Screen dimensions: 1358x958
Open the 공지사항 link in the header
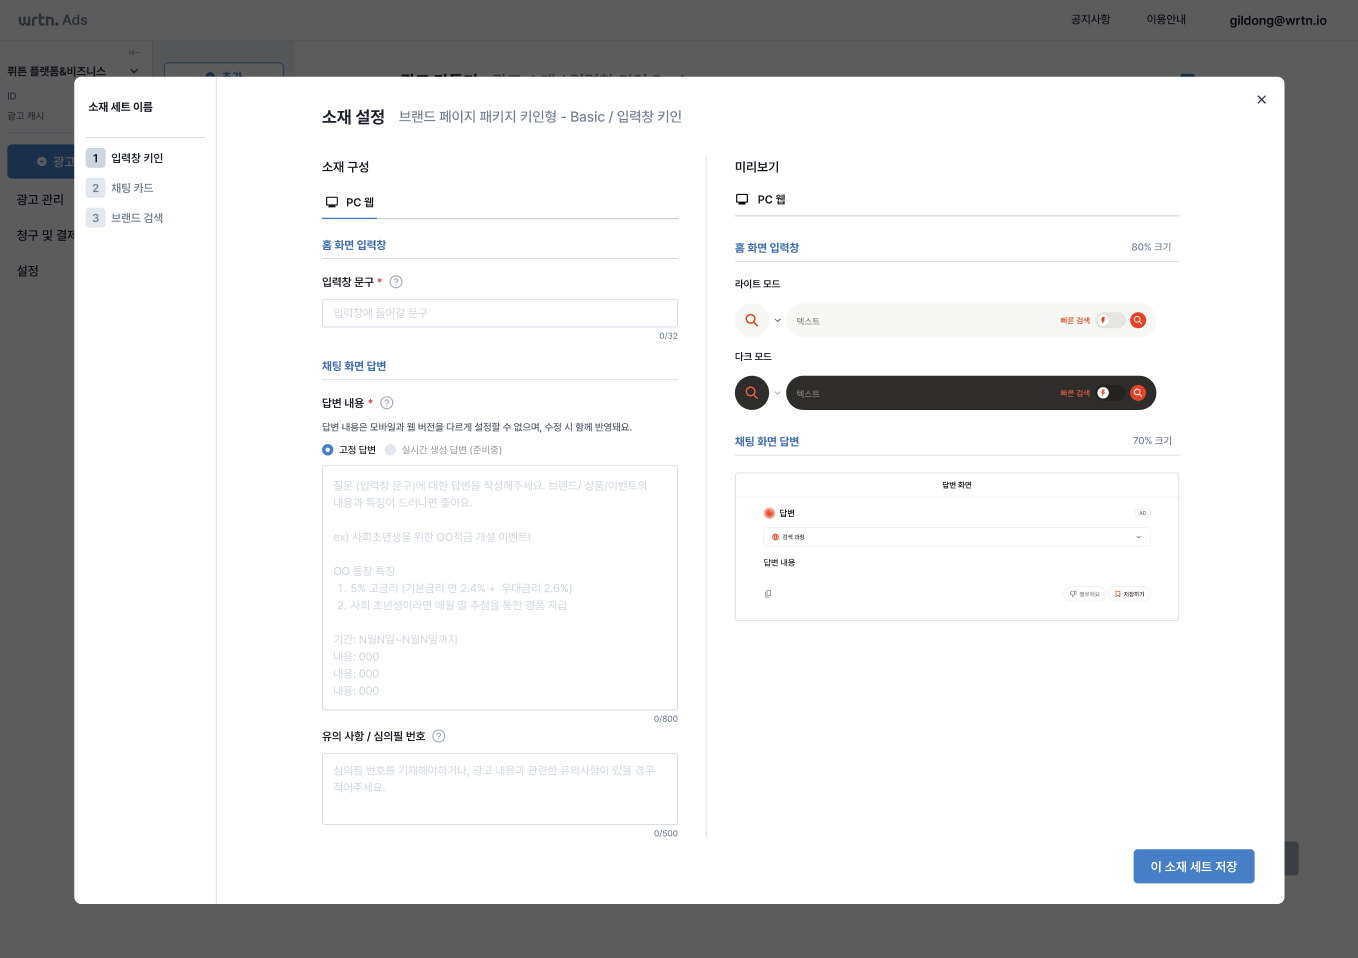(1090, 20)
